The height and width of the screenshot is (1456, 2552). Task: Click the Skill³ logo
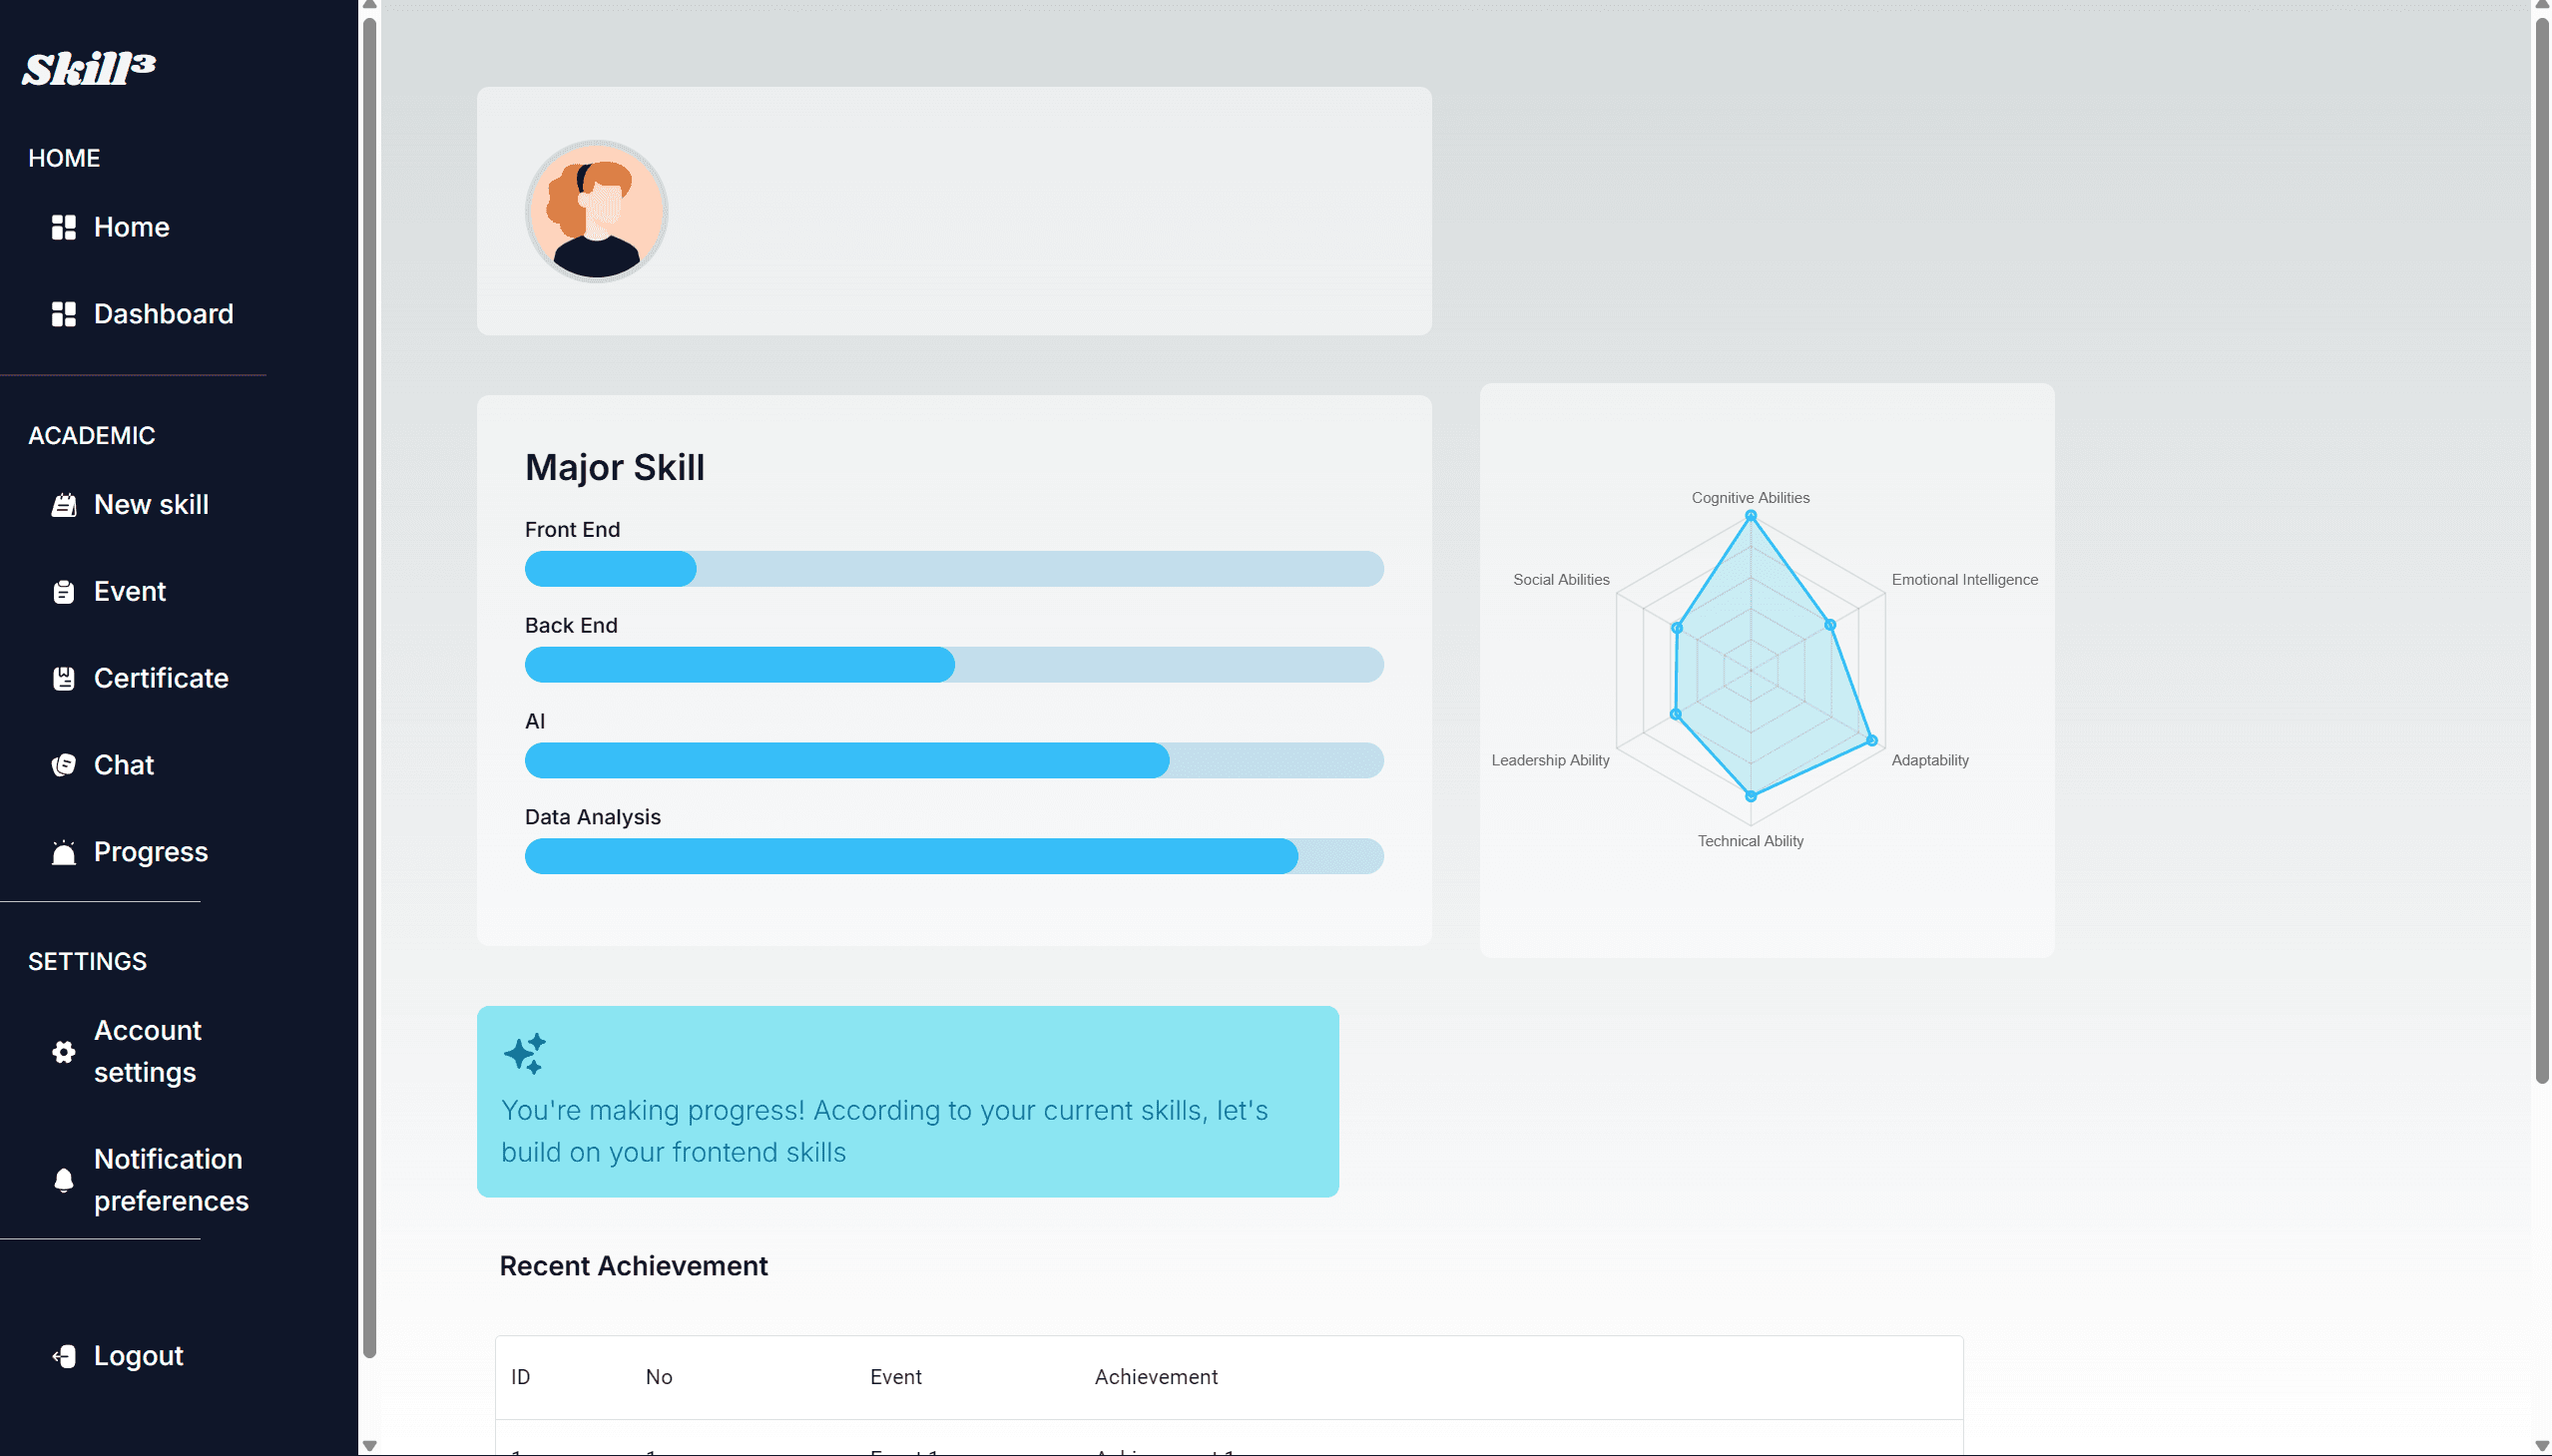[89, 68]
